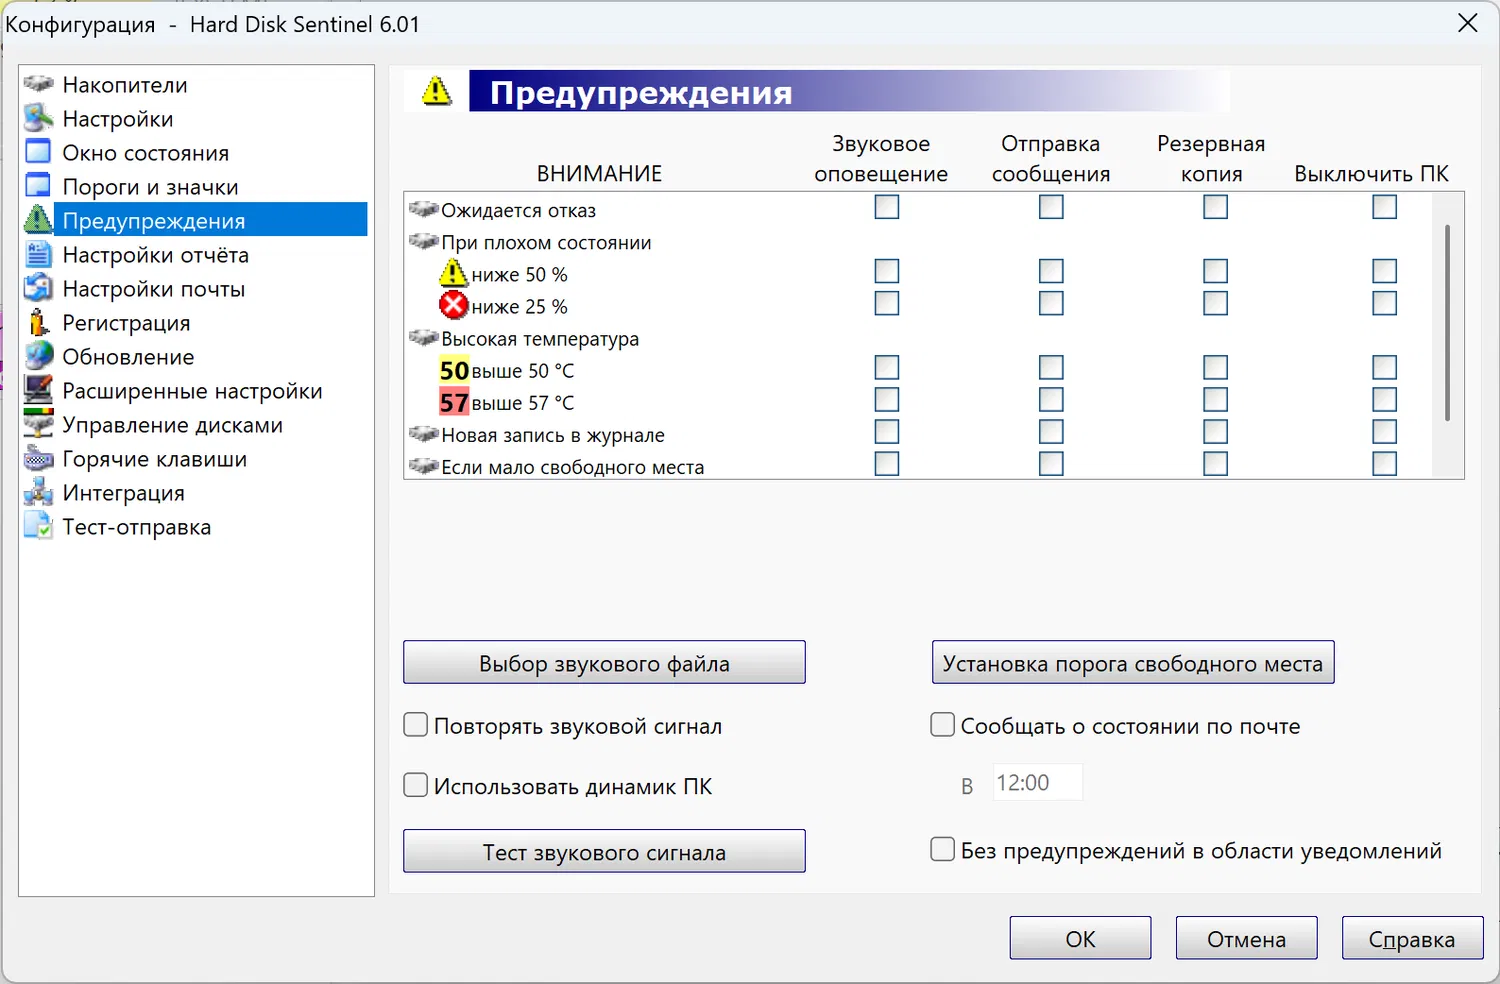Click the red cross icon beside ниже 25 %
The height and width of the screenshot is (984, 1500).
[x=454, y=305]
